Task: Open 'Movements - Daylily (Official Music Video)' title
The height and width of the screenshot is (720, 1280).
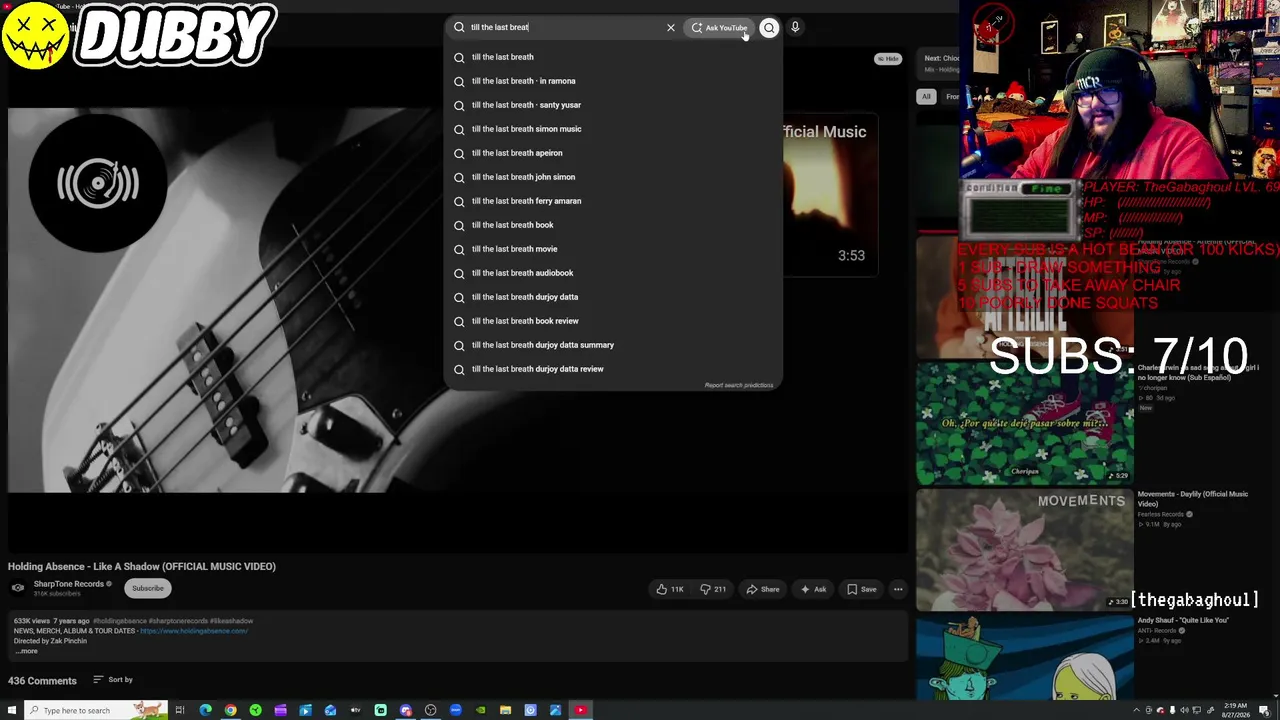Action: (x=1193, y=499)
